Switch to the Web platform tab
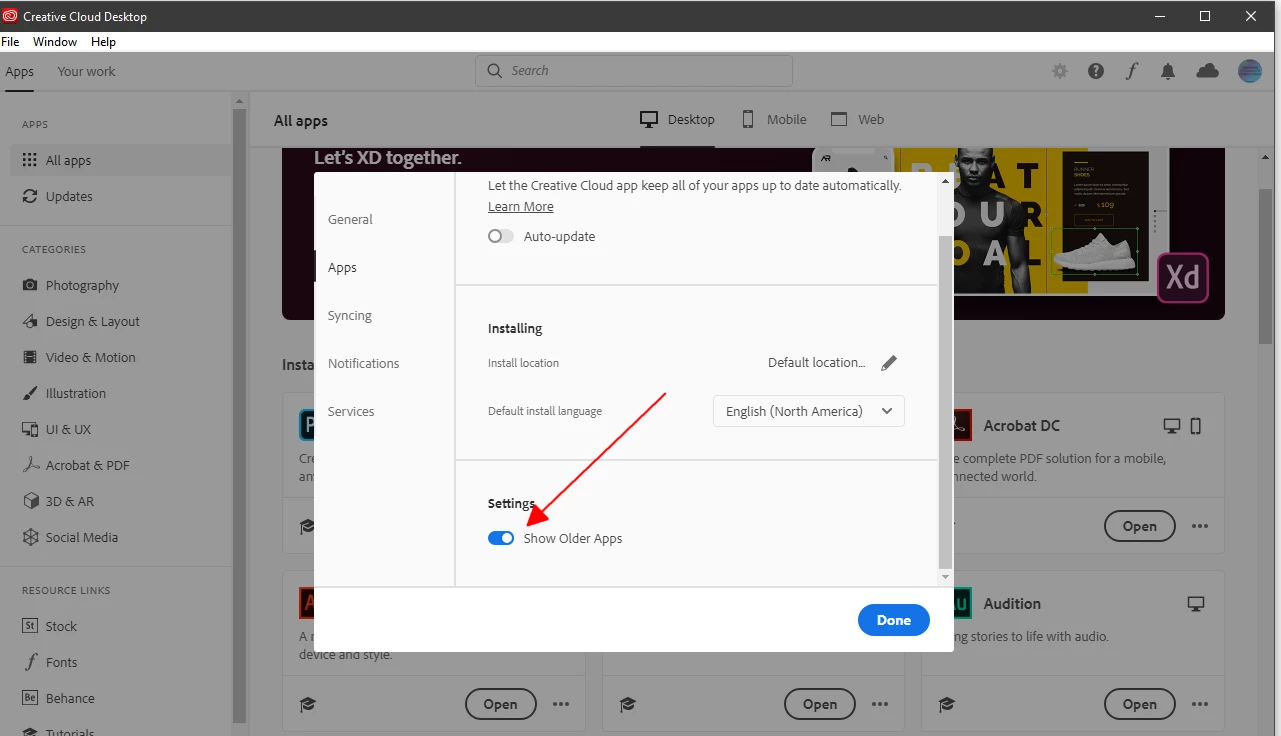 pyautogui.click(x=857, y=119)
